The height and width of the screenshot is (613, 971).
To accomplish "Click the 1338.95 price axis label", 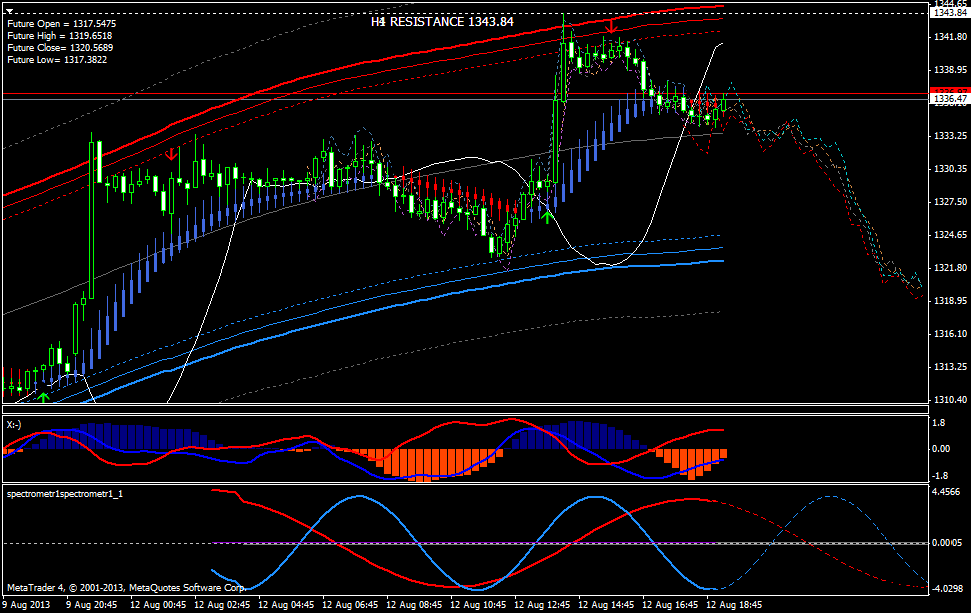I will tap(950, 69).
